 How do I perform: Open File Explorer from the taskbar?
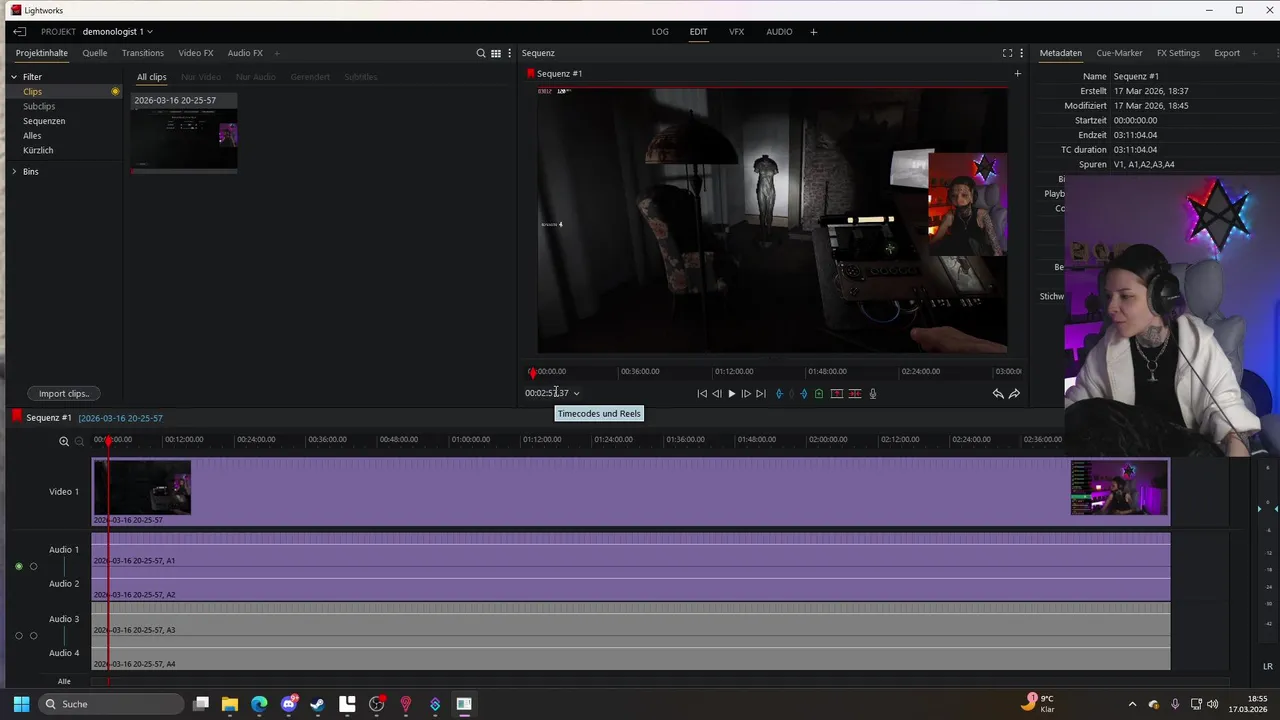230,704
